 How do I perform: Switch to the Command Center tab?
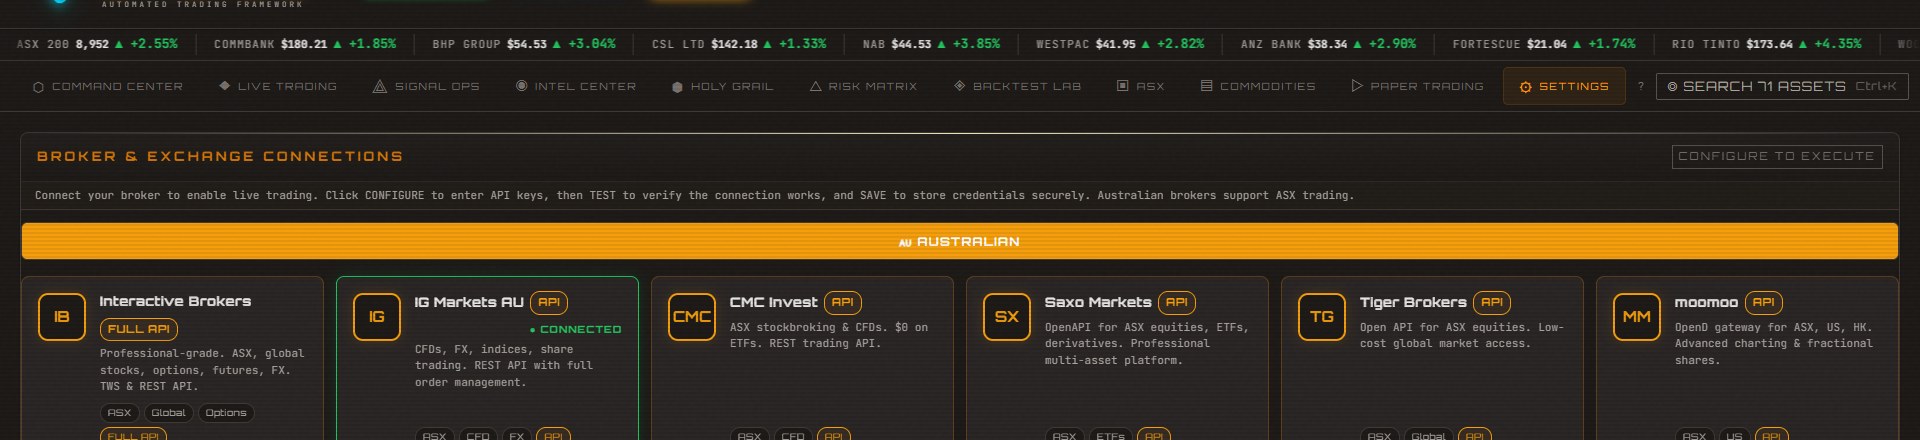[108, 87]
